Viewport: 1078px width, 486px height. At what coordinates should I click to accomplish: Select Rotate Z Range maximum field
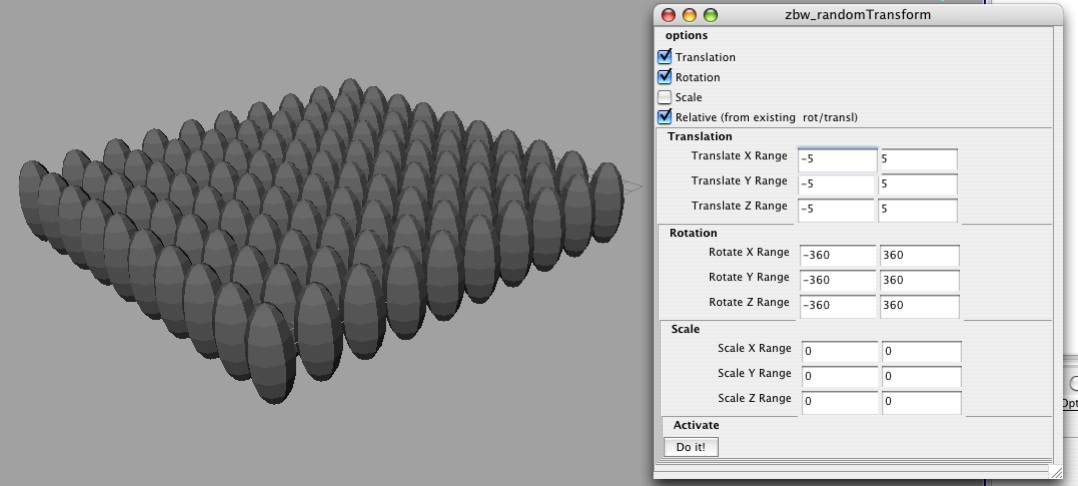919,306
